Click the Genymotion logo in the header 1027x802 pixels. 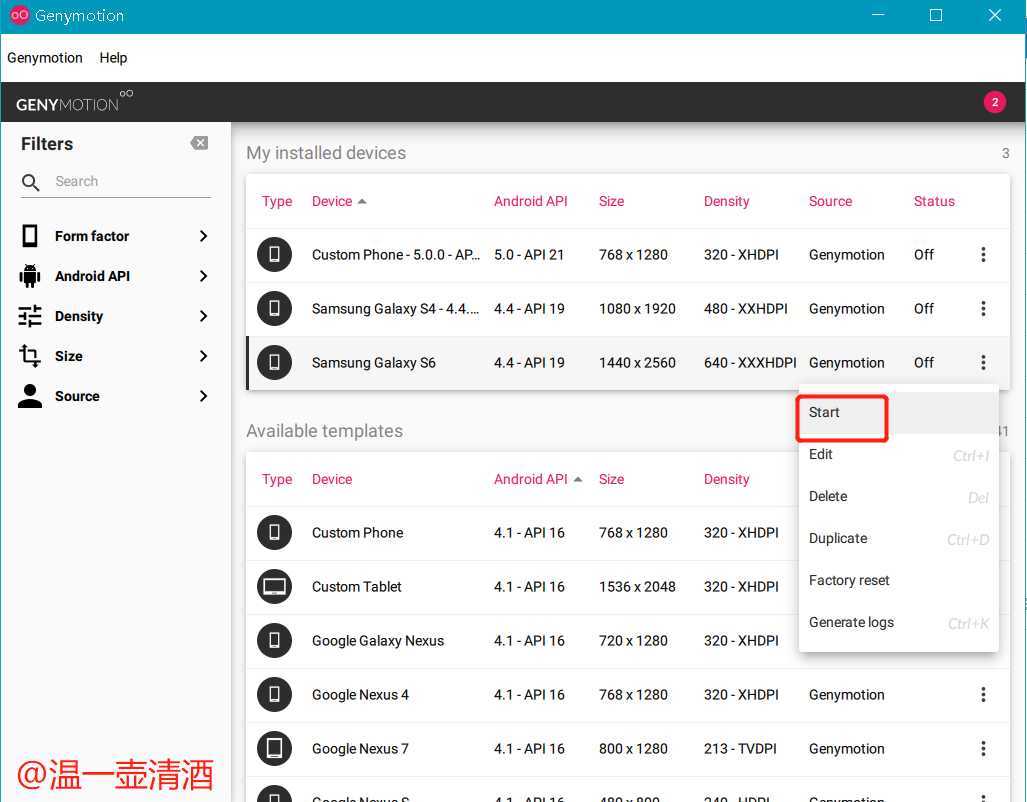[74, 102]
